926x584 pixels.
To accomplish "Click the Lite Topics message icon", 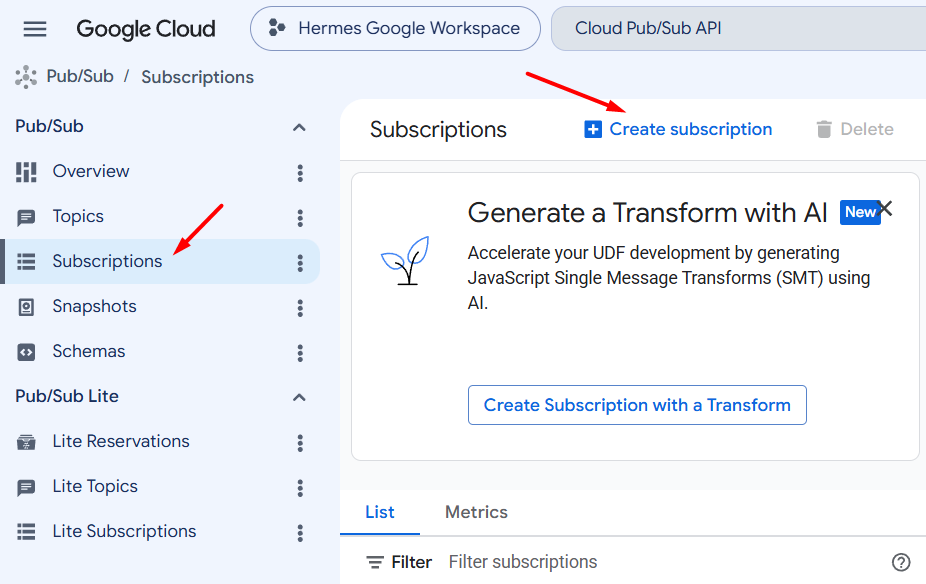I will [x=26, y=488].
